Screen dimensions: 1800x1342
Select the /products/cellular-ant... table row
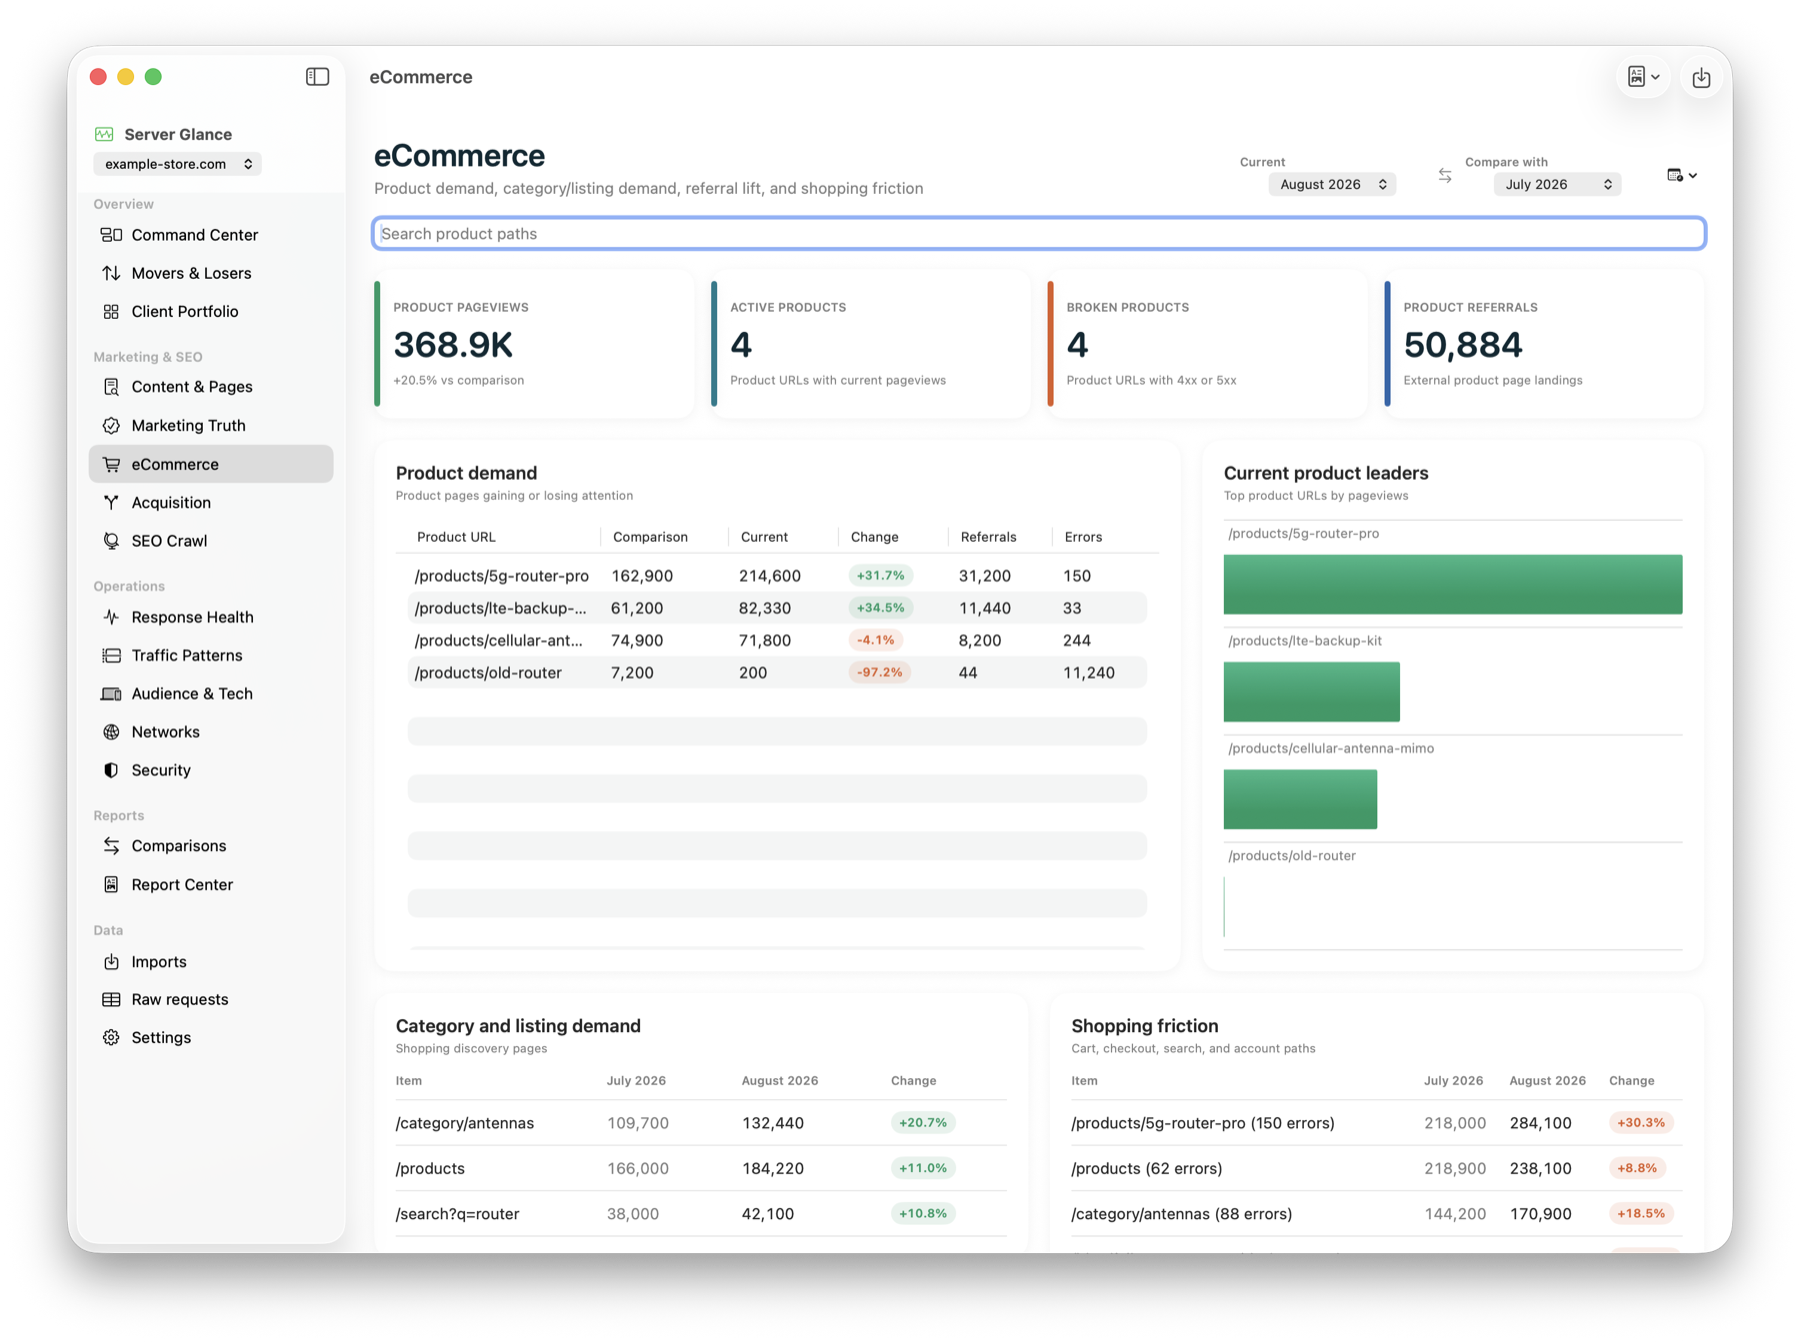[x=777, y=640]
